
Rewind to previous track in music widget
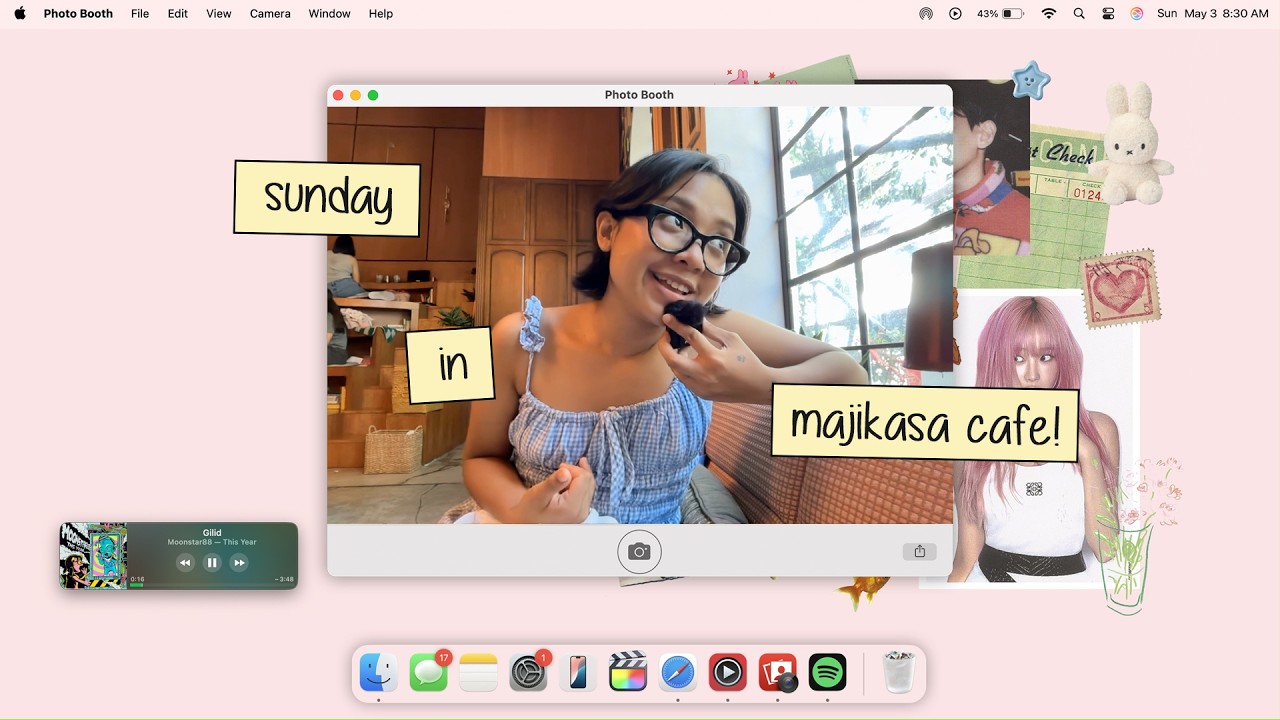click(x=185, y=563)
